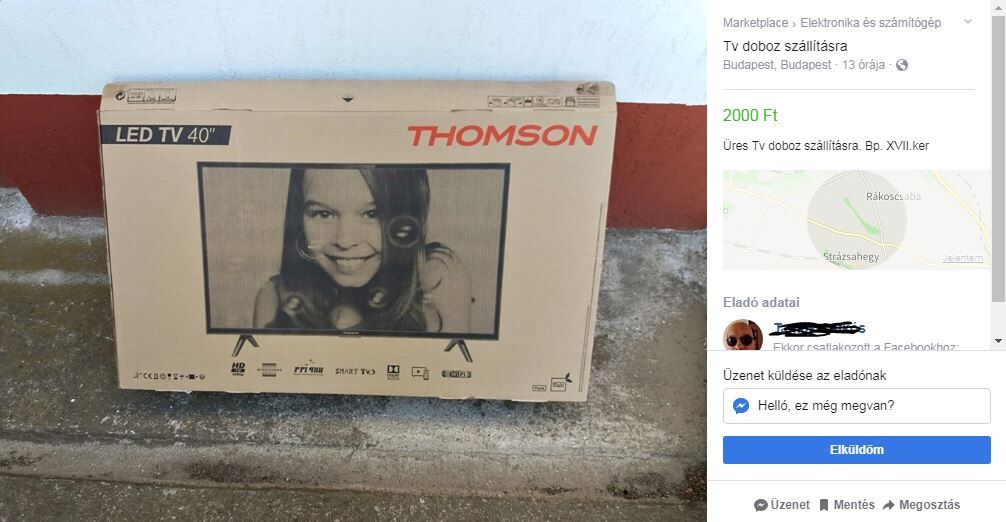Click the Megosztás share label
Image resolution: width=1006 pixels, height=522 pixels.
click(929, 505)
